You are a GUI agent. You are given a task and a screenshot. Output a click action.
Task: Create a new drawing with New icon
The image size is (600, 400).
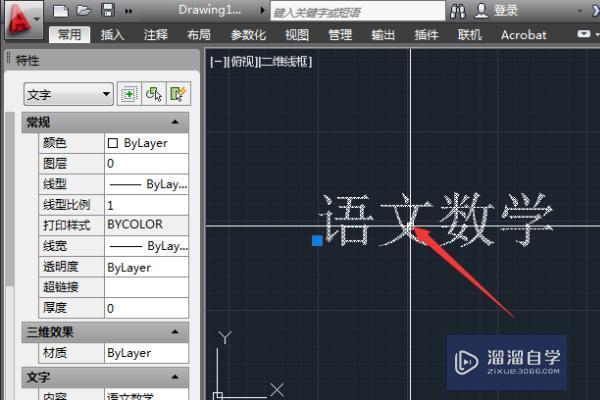(60, 10)
